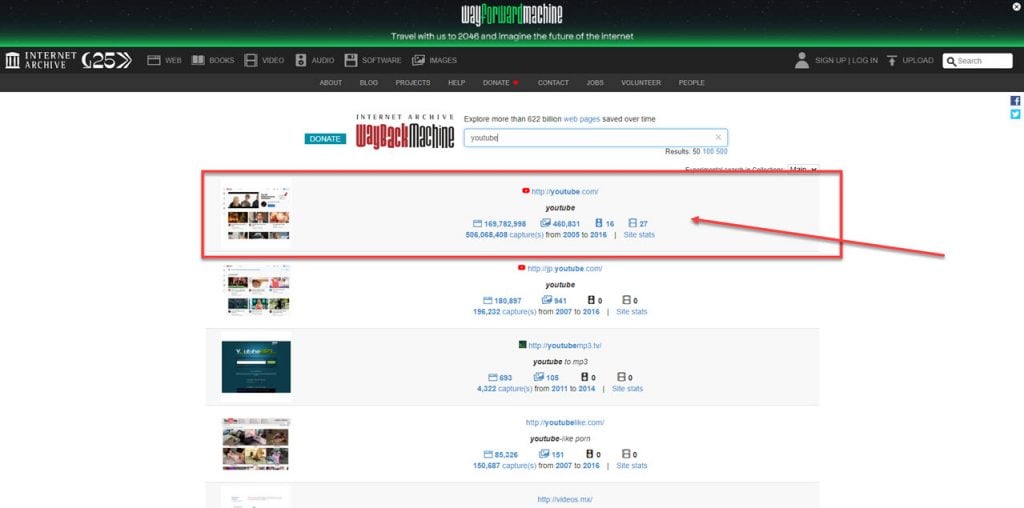1024x508 pixels.
Task: Click the web page icon beside 180,897
Action: click(x=487, y=300)
